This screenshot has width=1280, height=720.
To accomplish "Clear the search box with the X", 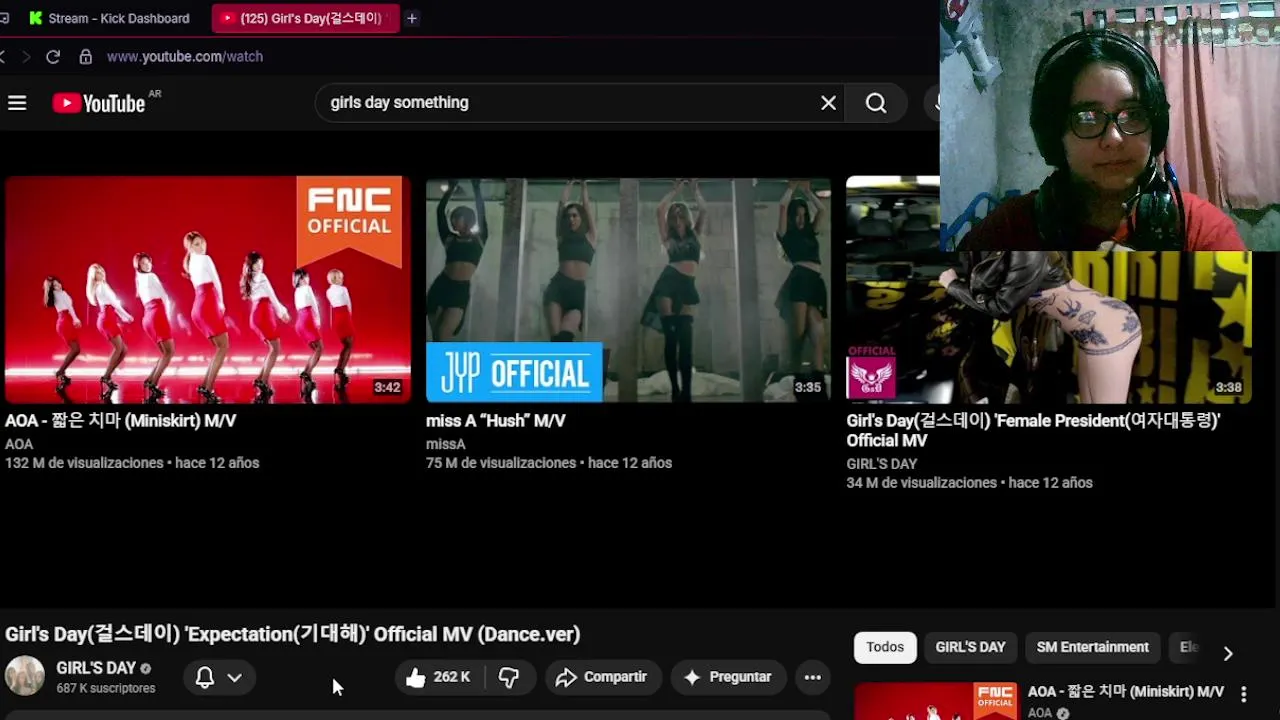I will [828, 103].
